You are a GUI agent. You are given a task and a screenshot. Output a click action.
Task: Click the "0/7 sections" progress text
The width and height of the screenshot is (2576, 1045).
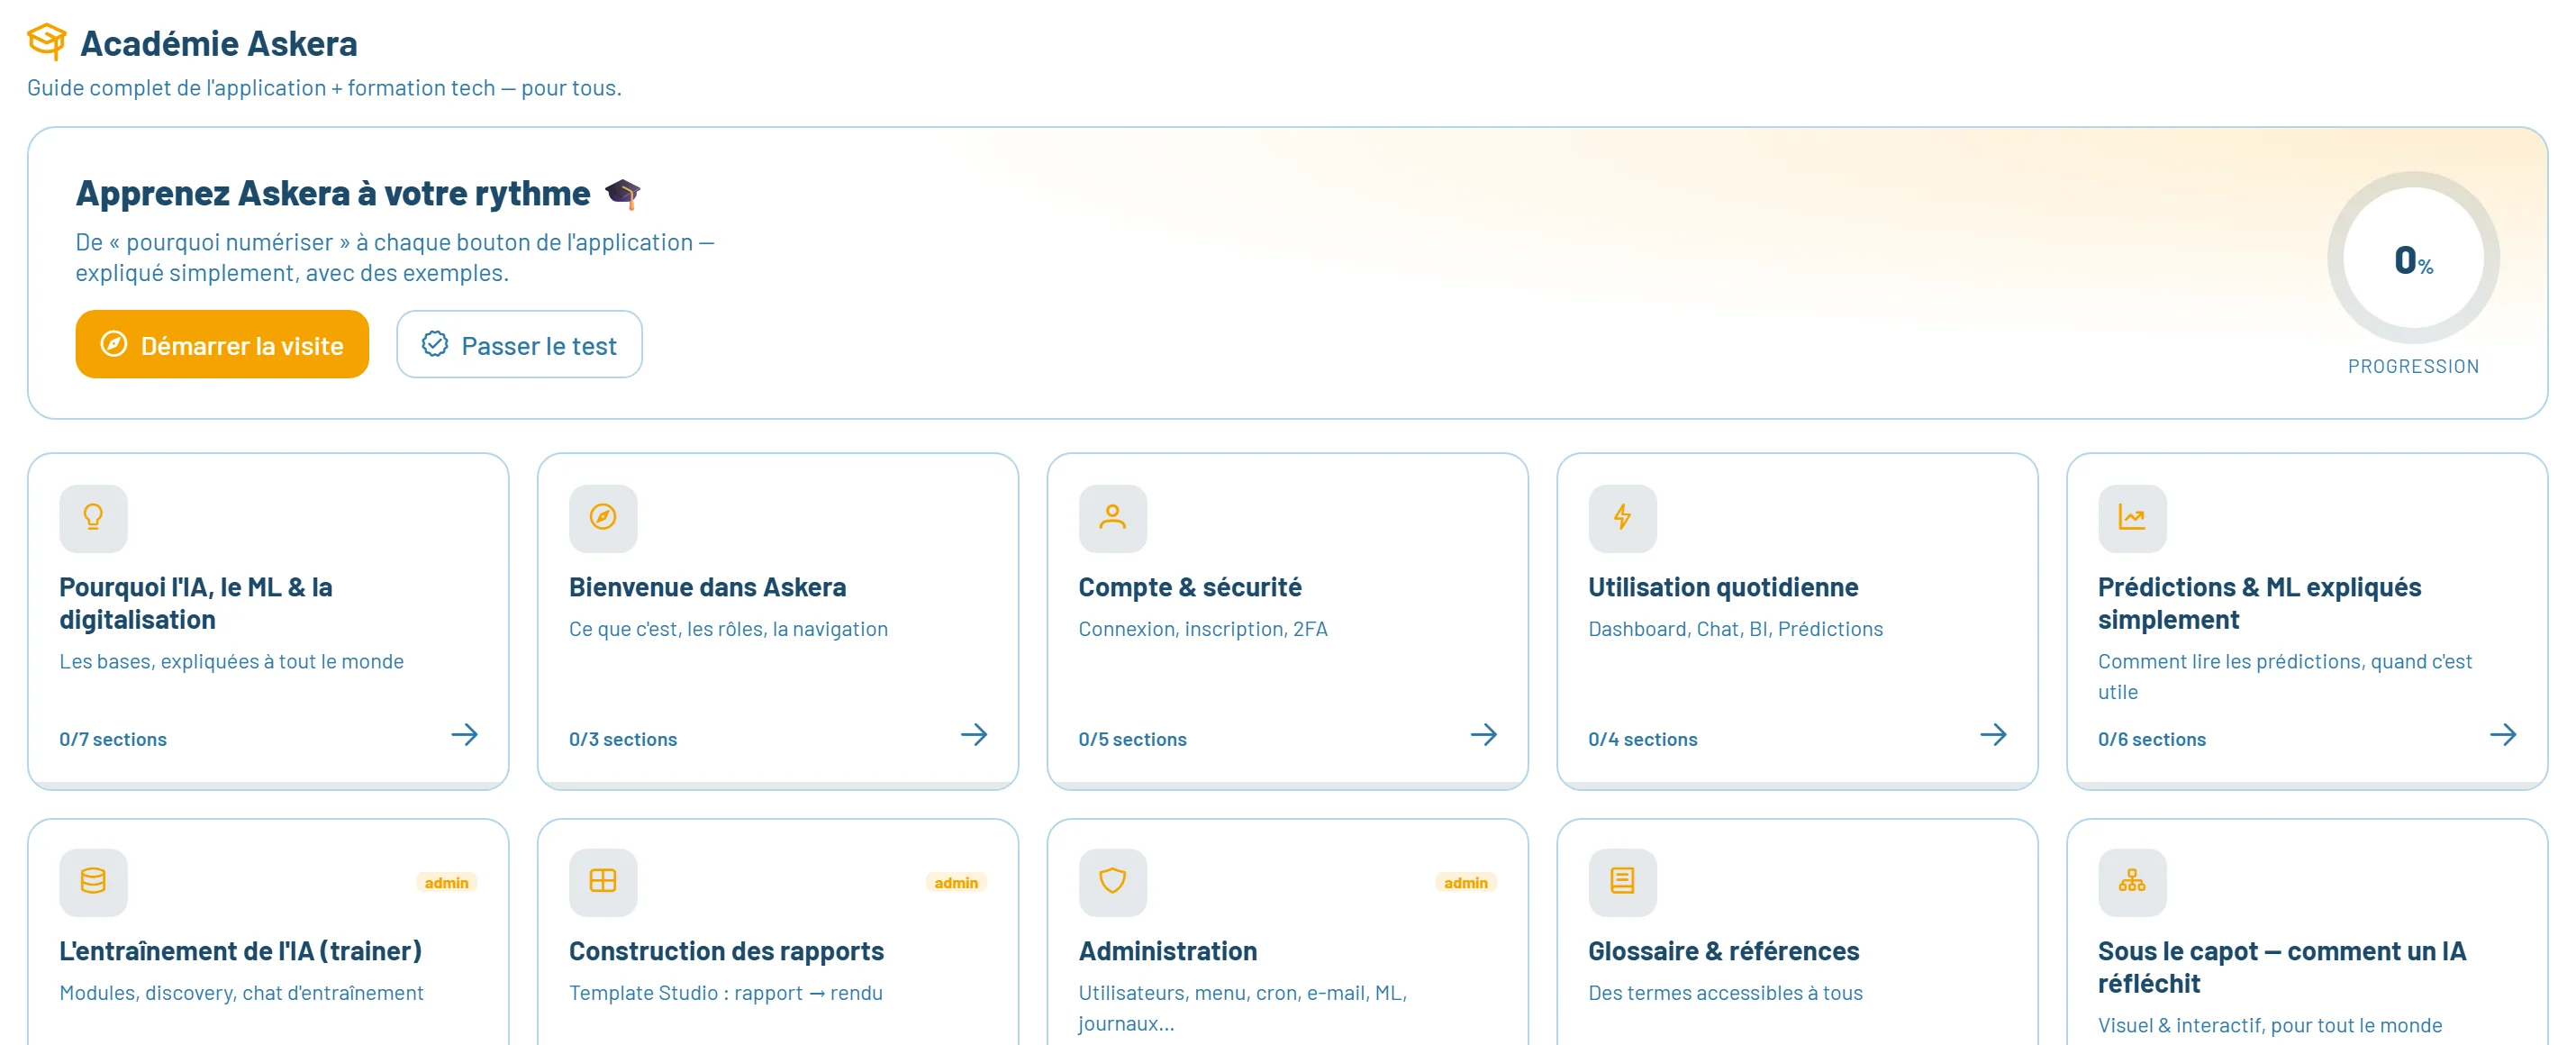(113, 739)
